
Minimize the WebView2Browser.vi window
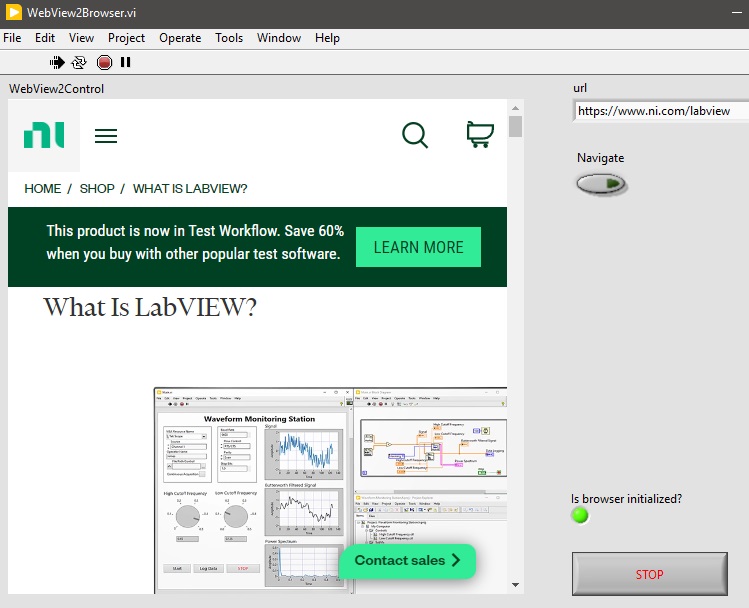pos(737,12)
